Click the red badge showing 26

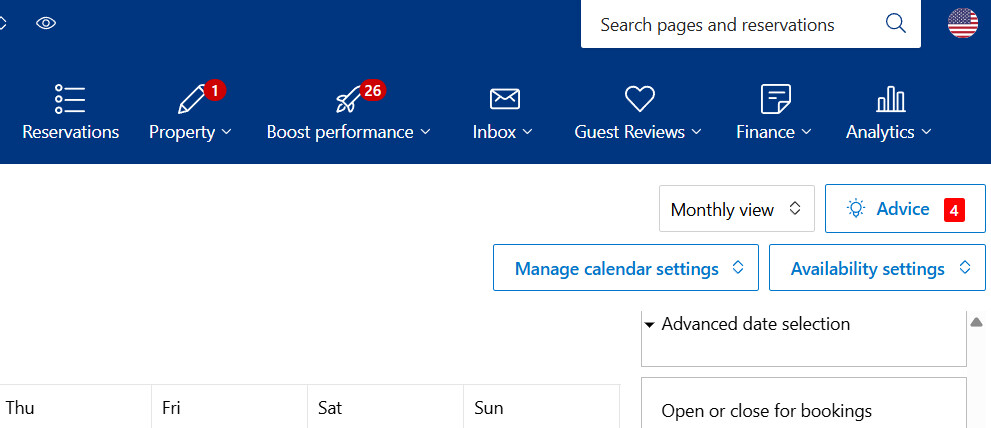point(372,91)
